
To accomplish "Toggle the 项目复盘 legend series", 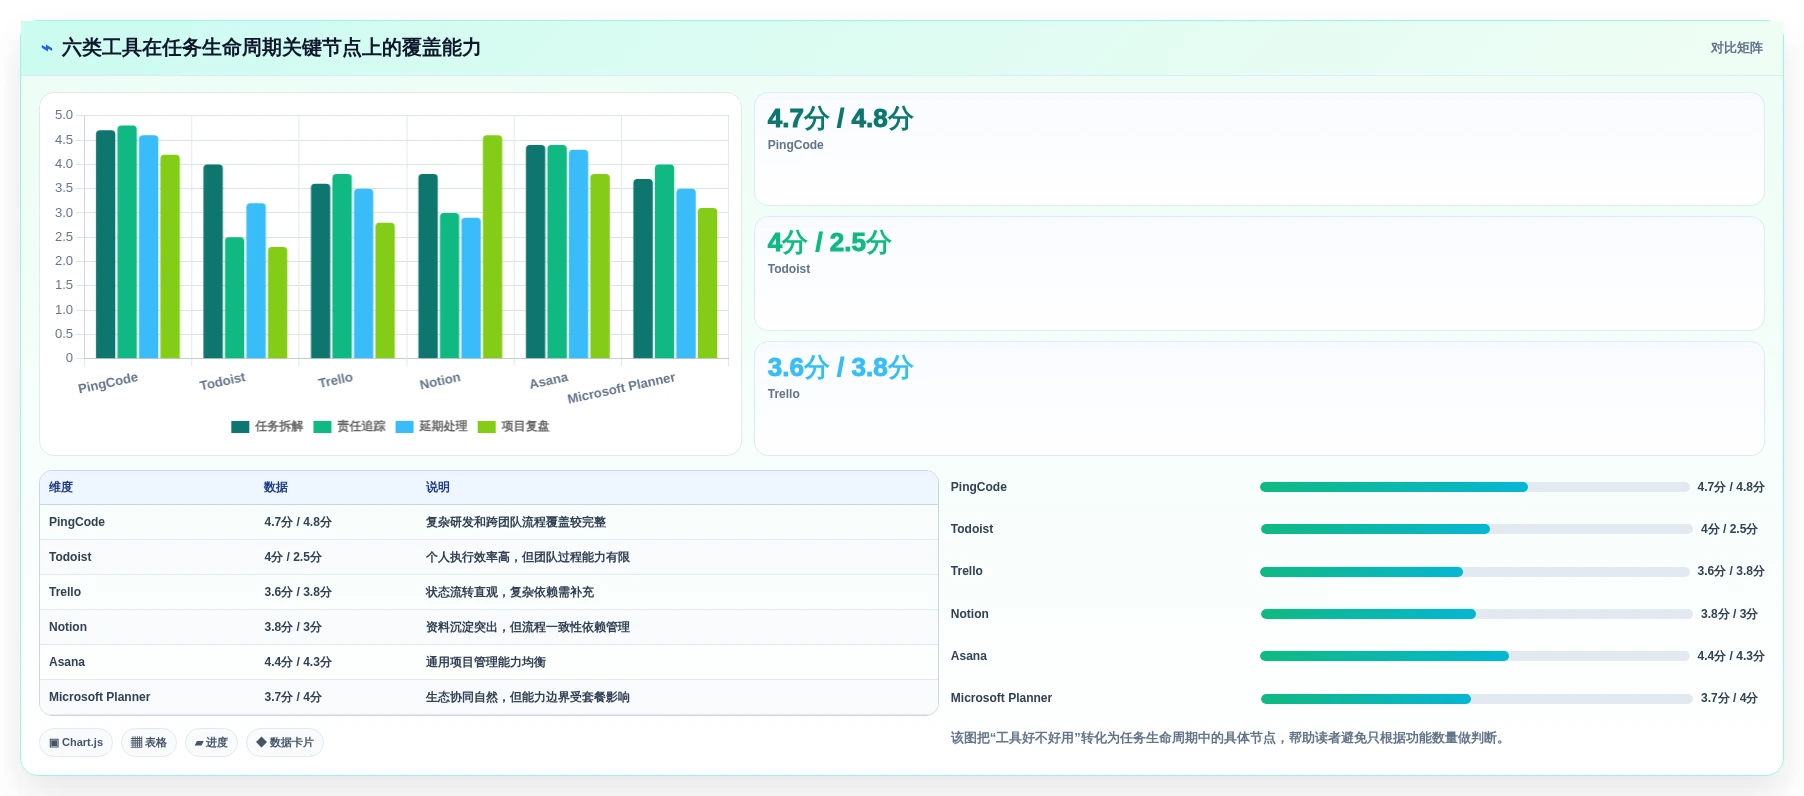I will click(513, 426).
